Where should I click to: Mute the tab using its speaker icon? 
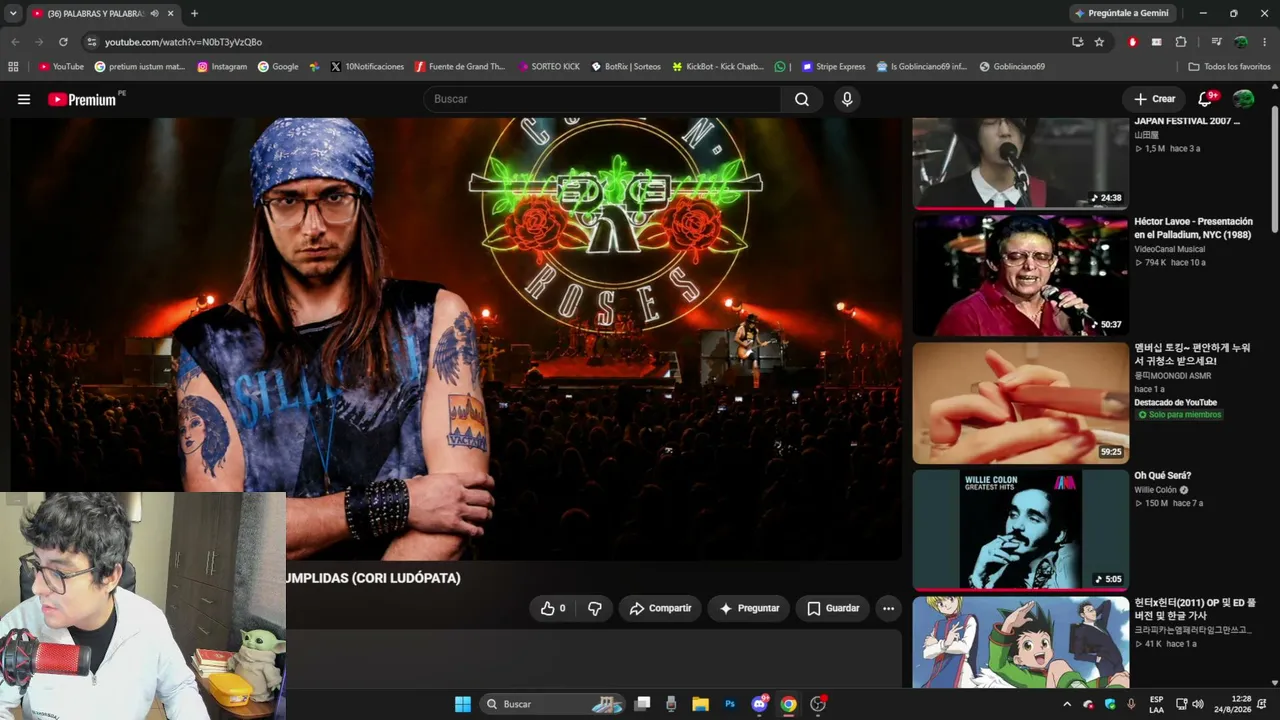click(x=154, y=13)
